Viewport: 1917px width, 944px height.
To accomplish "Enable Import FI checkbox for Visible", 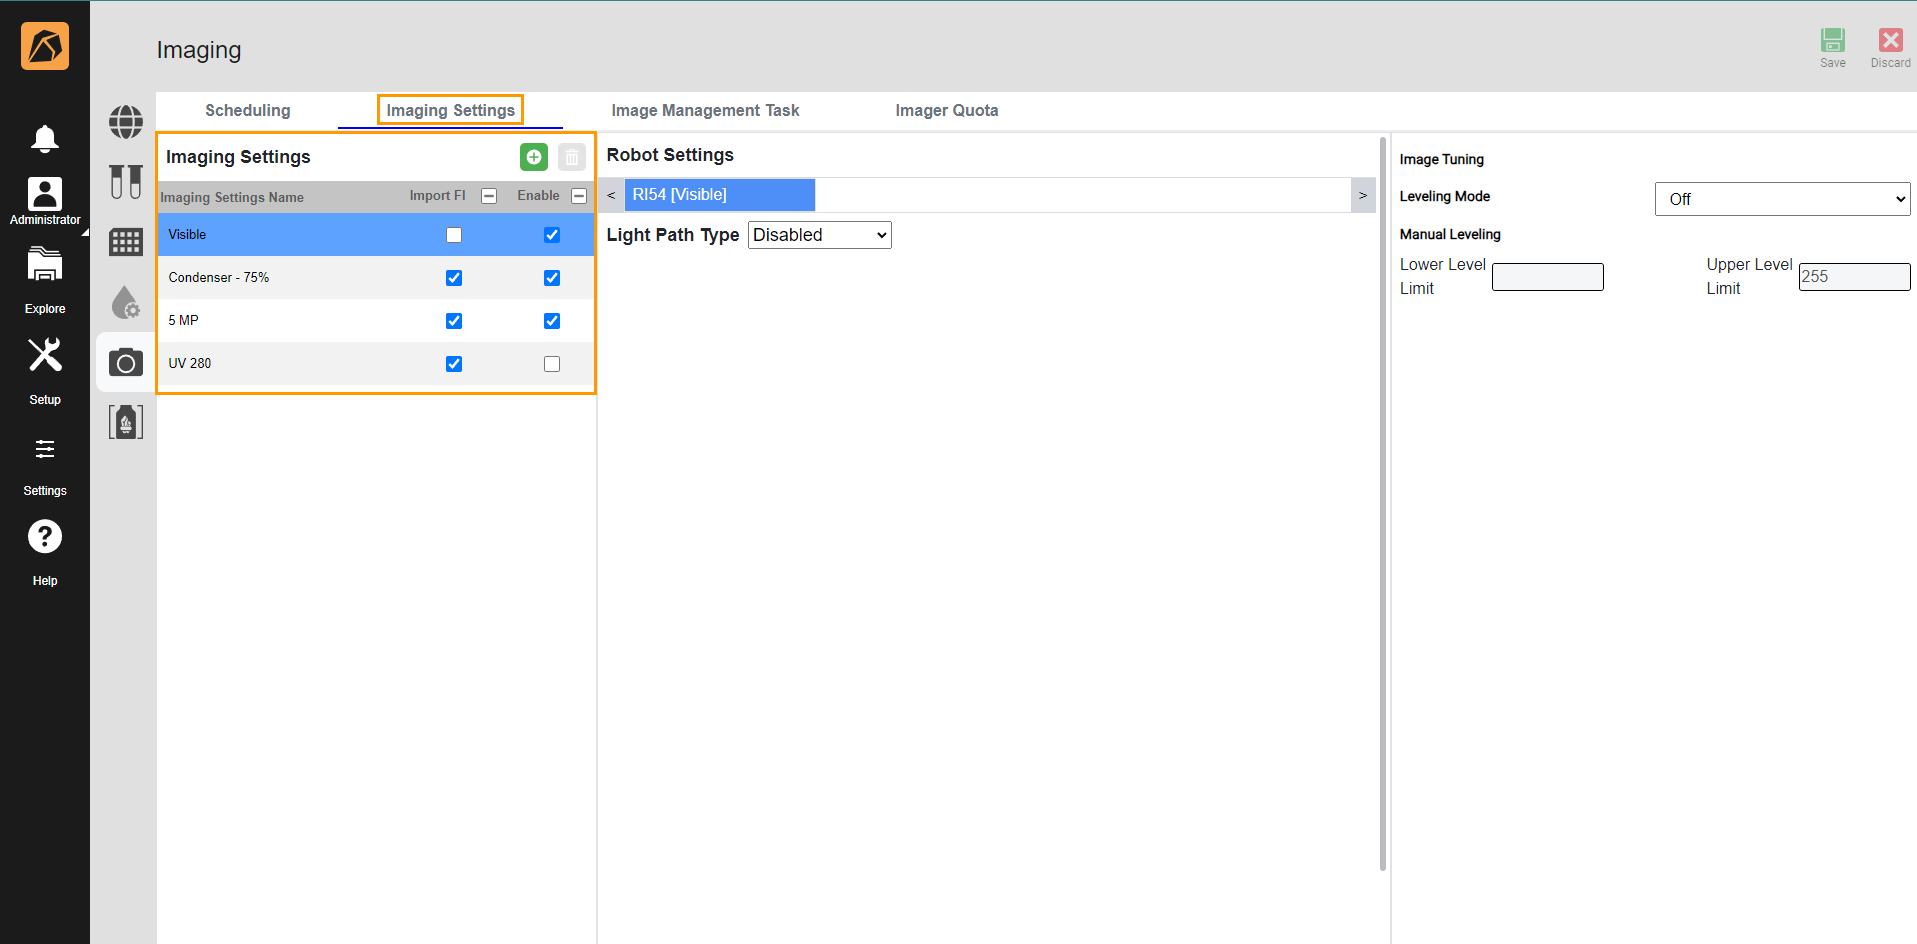I will 454,235.
